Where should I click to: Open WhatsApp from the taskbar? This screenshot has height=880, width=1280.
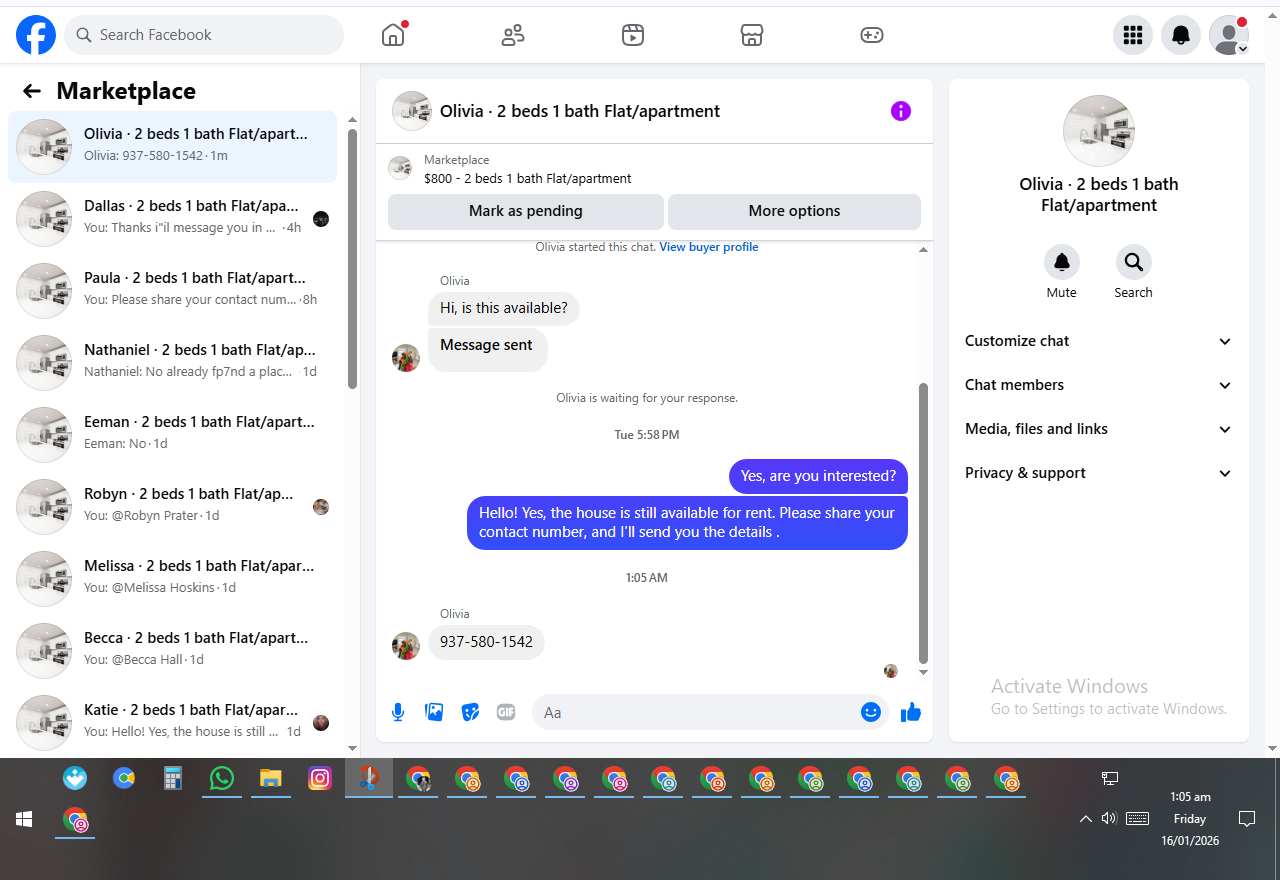[222, 778]
